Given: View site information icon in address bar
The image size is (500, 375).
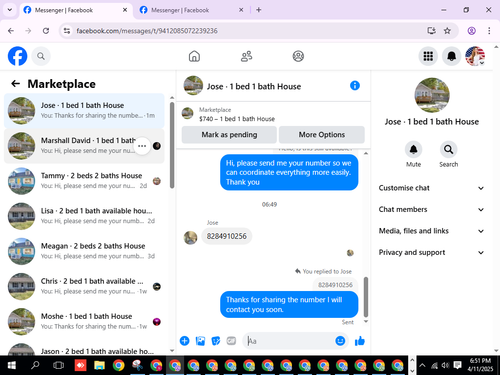Looking at the screenshot, I should click(67, 31).
